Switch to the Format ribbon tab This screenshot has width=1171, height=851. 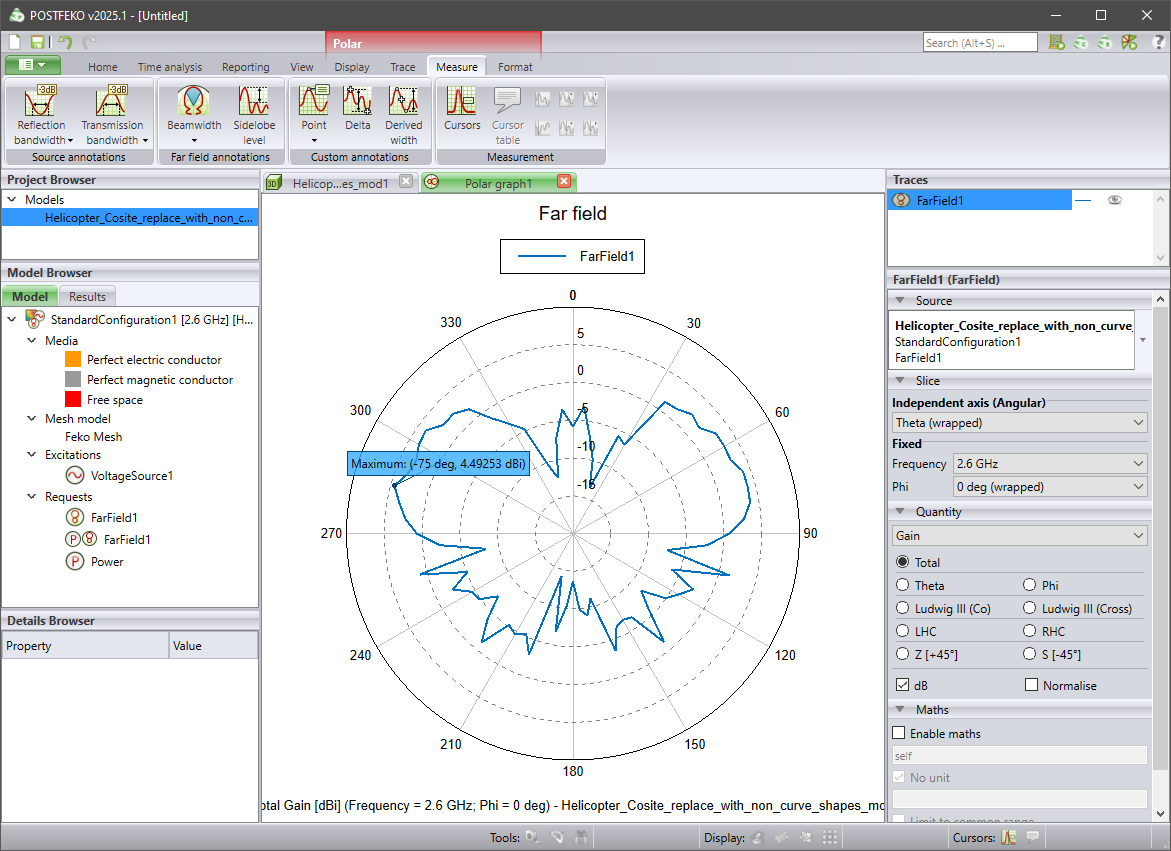click(x=515, y=66)
